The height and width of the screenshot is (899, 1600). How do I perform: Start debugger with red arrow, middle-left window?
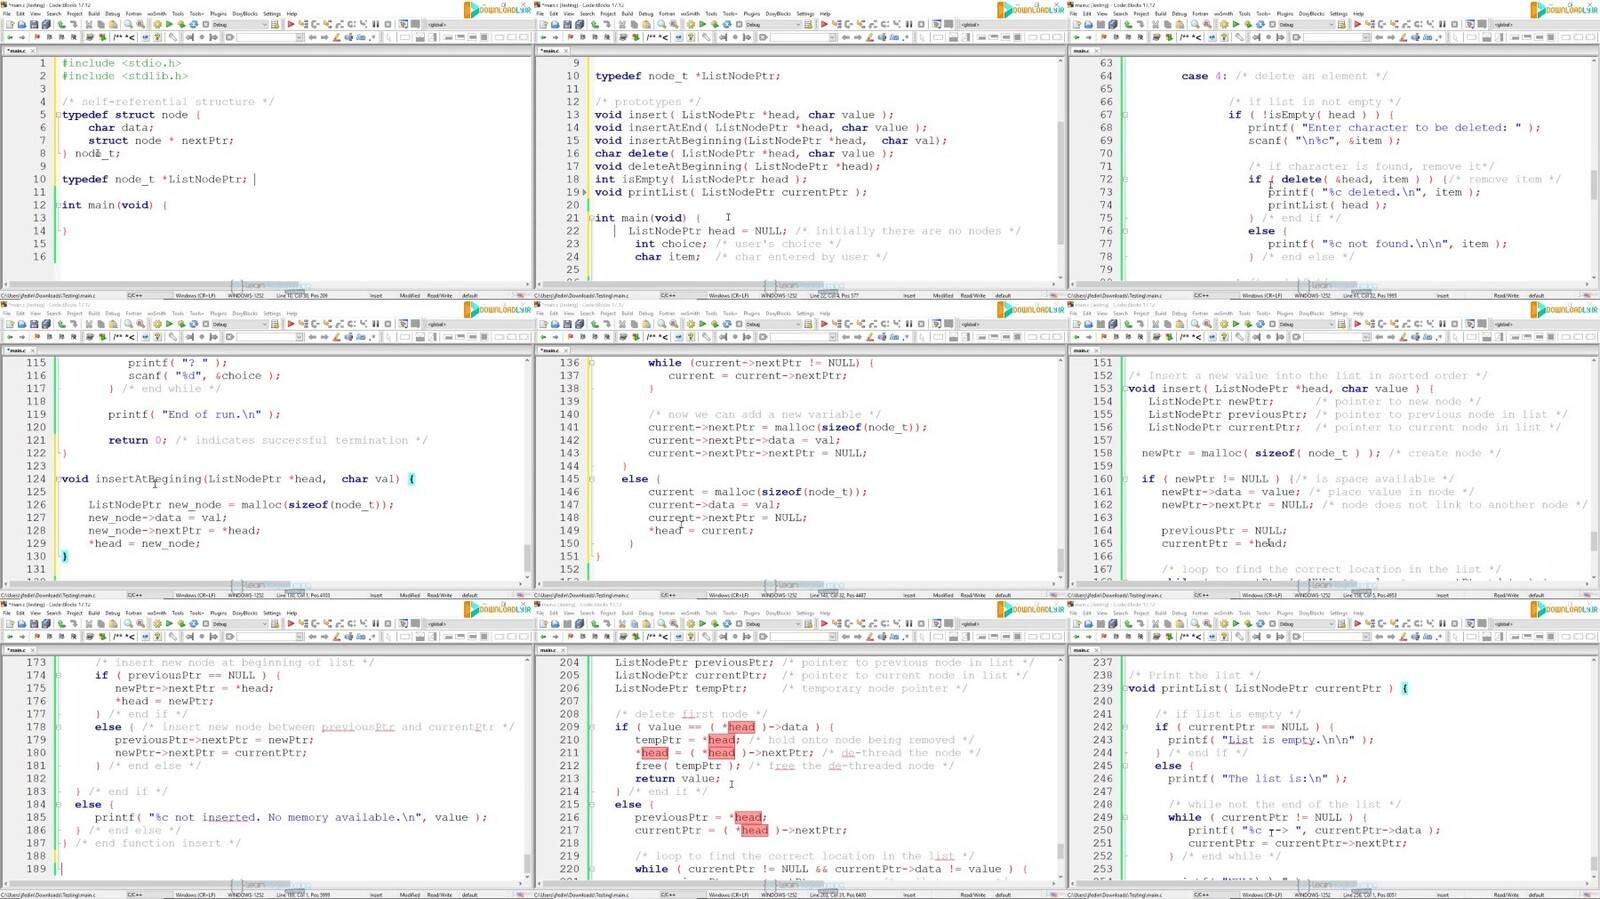[x=290, y=324]
